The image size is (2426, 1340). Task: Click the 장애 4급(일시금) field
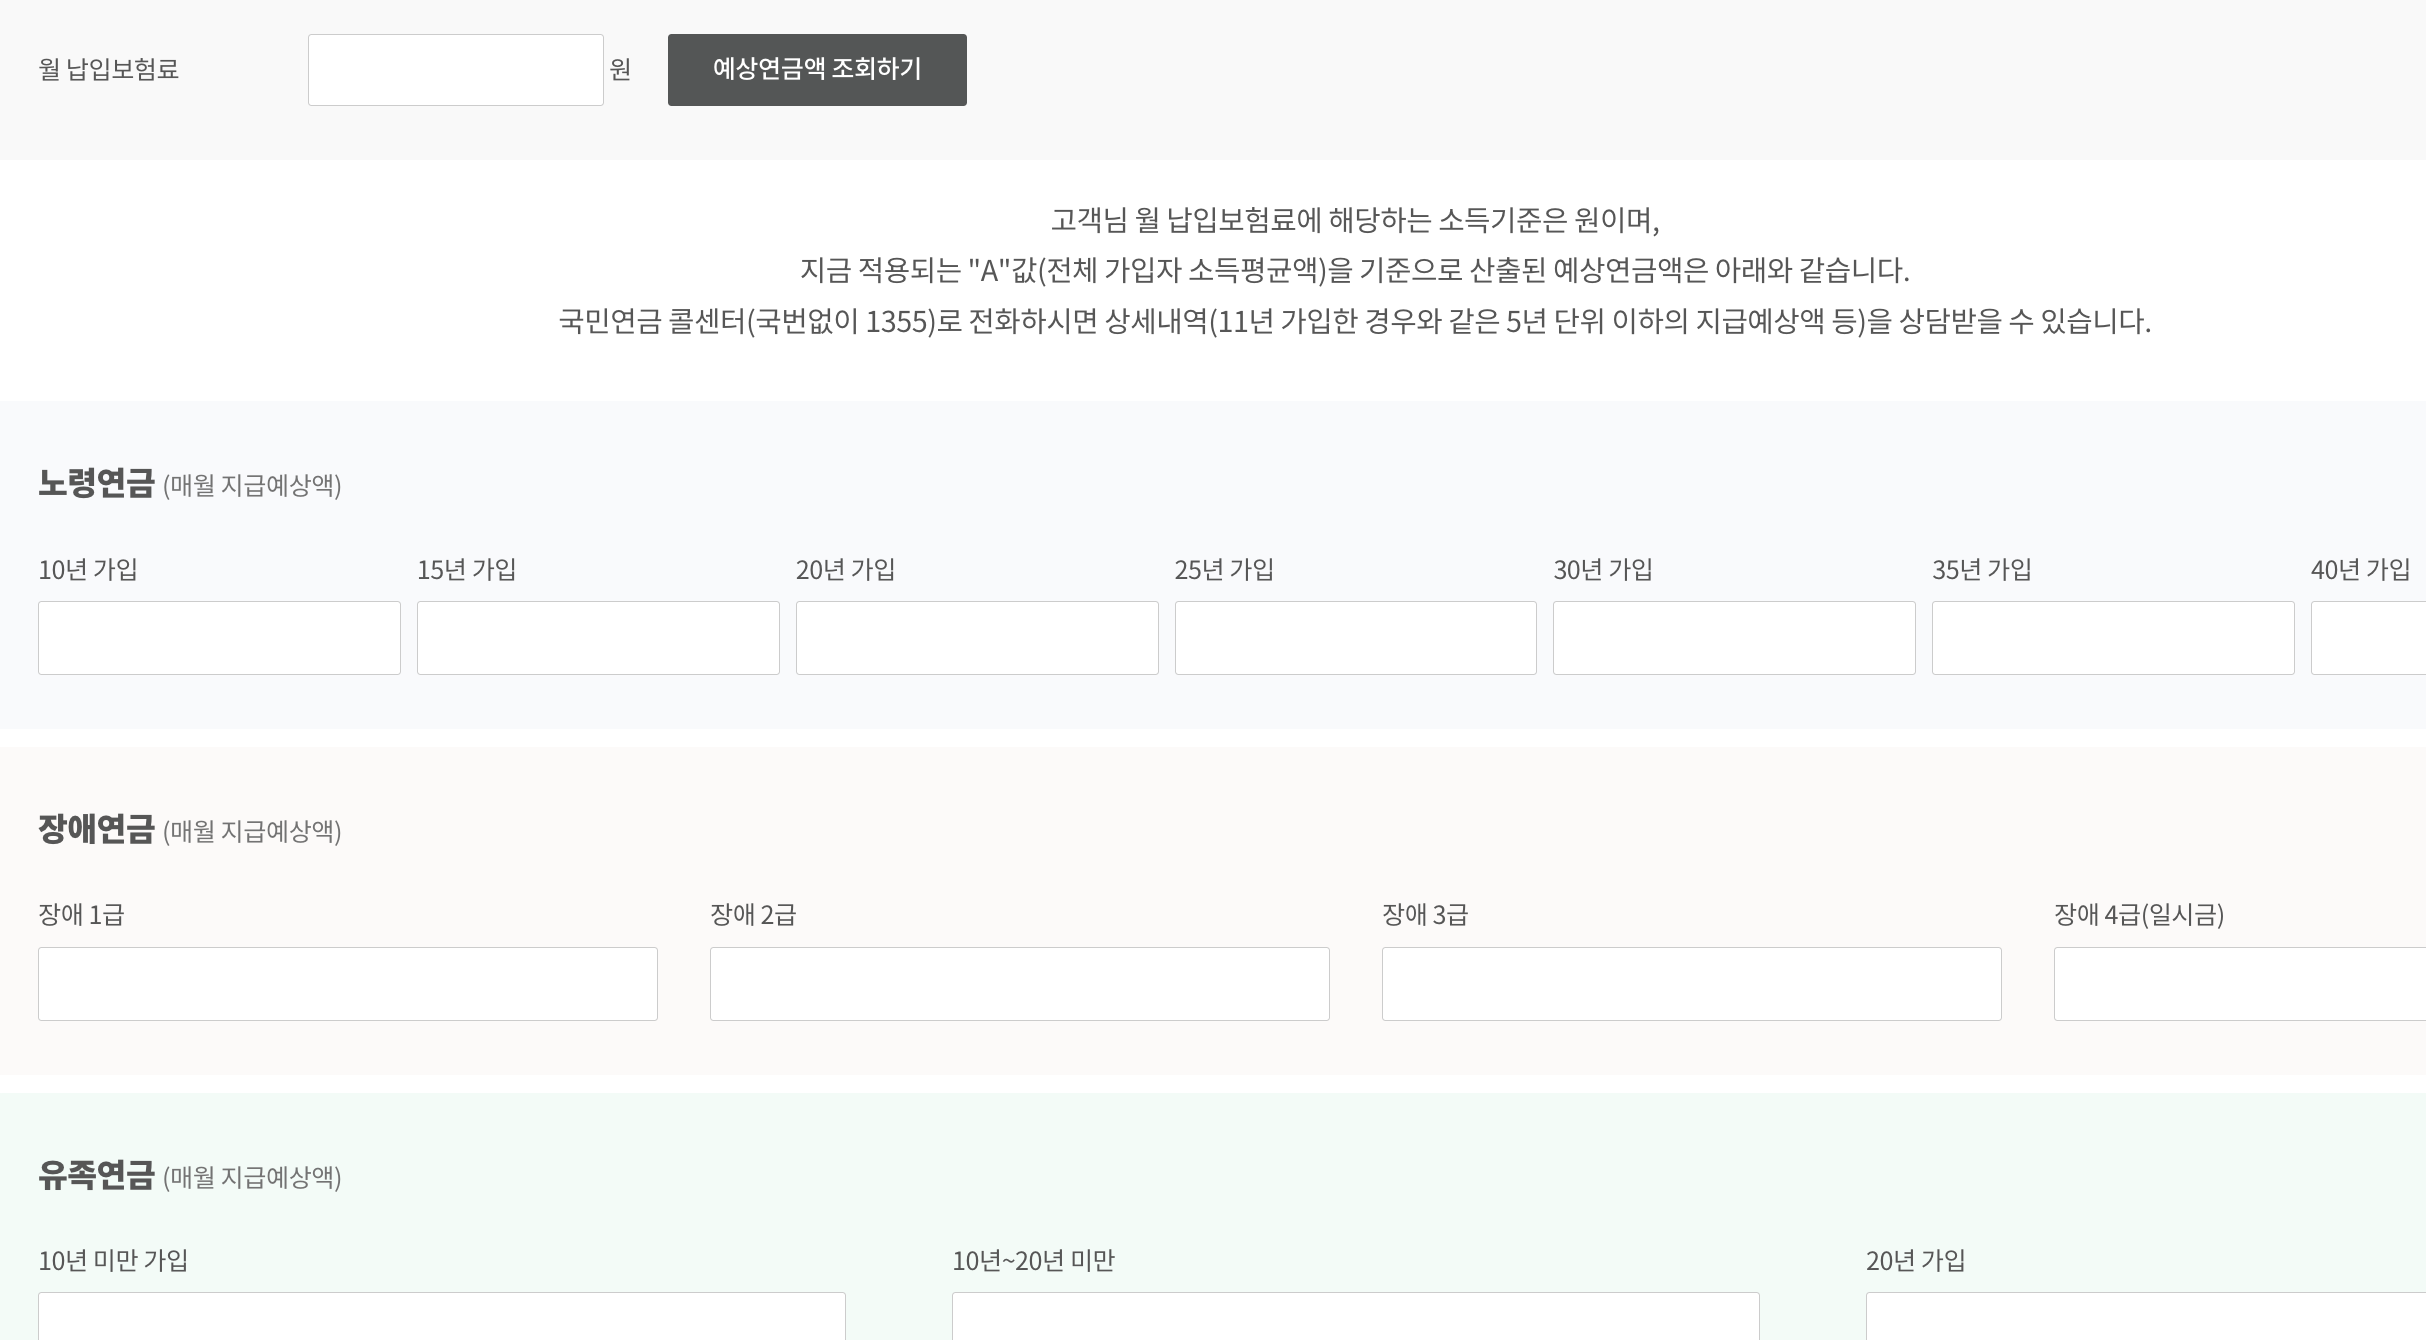tap(2240, 984)
